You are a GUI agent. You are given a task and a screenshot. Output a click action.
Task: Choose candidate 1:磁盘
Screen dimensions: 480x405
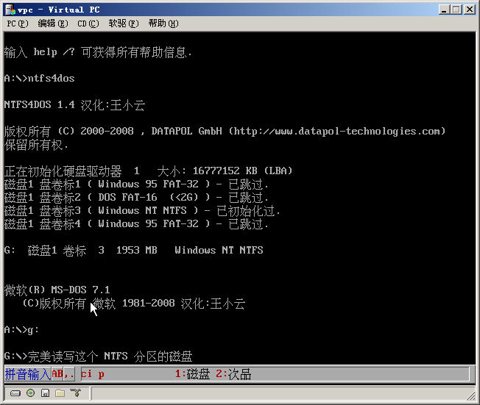tap(192, 374)
